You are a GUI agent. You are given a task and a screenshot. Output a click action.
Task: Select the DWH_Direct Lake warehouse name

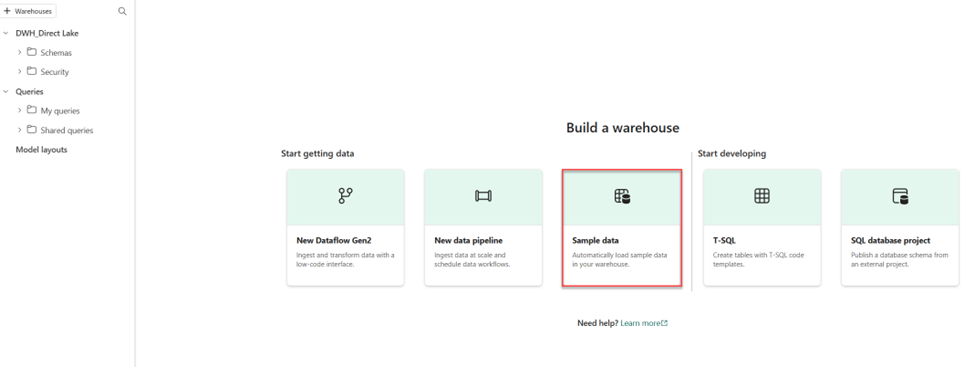tap(47, 34)
